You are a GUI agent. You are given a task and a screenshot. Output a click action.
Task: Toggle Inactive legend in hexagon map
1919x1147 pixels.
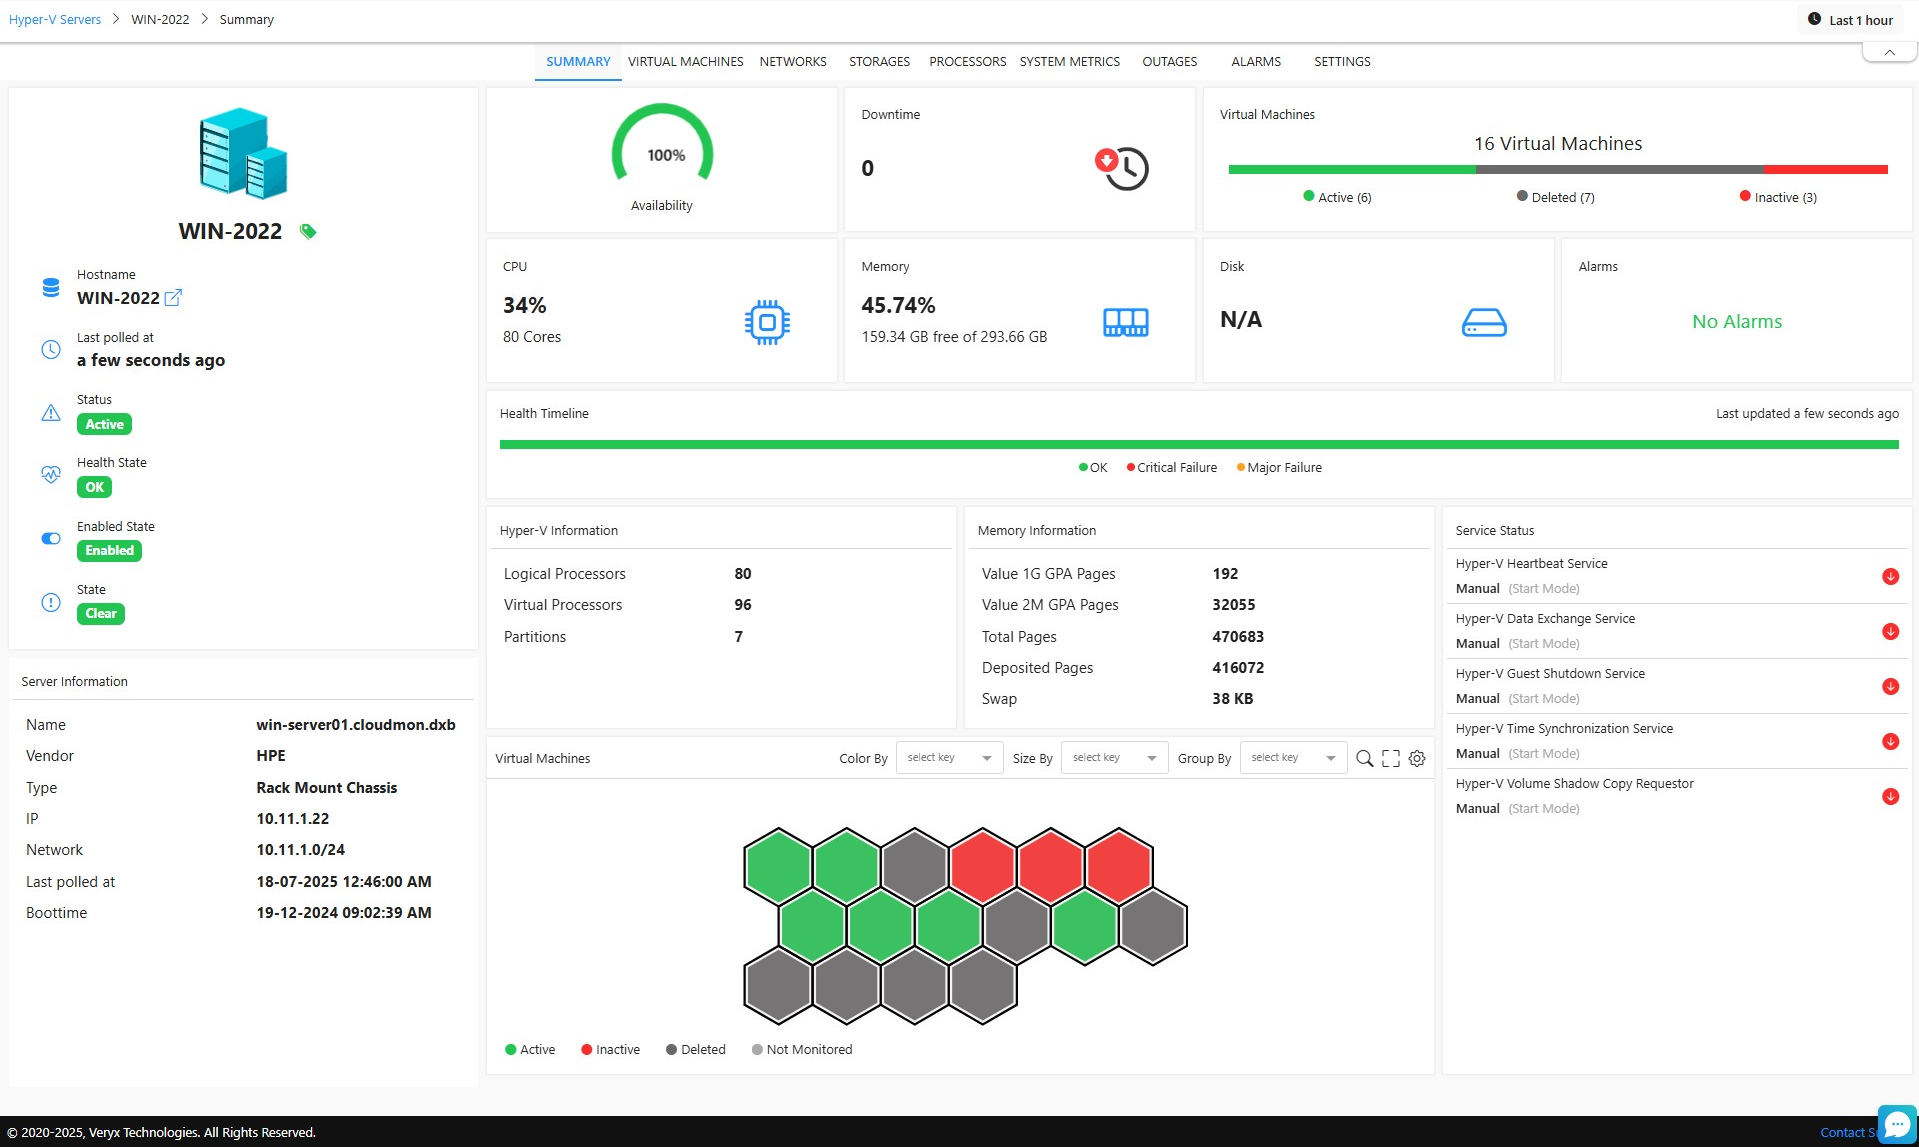pos(610,1049)
